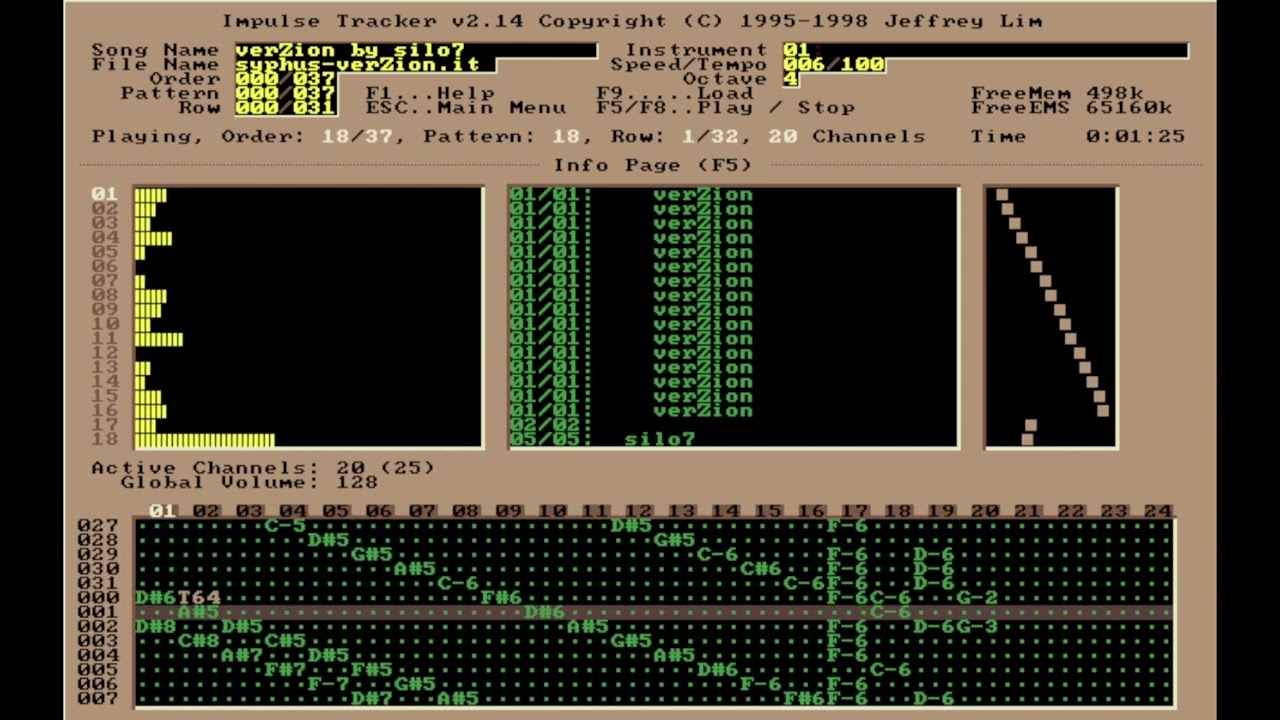Viewport: 1280px width, 720px height.
Task: Click the currently playing row 001 label
Action: 98,612
